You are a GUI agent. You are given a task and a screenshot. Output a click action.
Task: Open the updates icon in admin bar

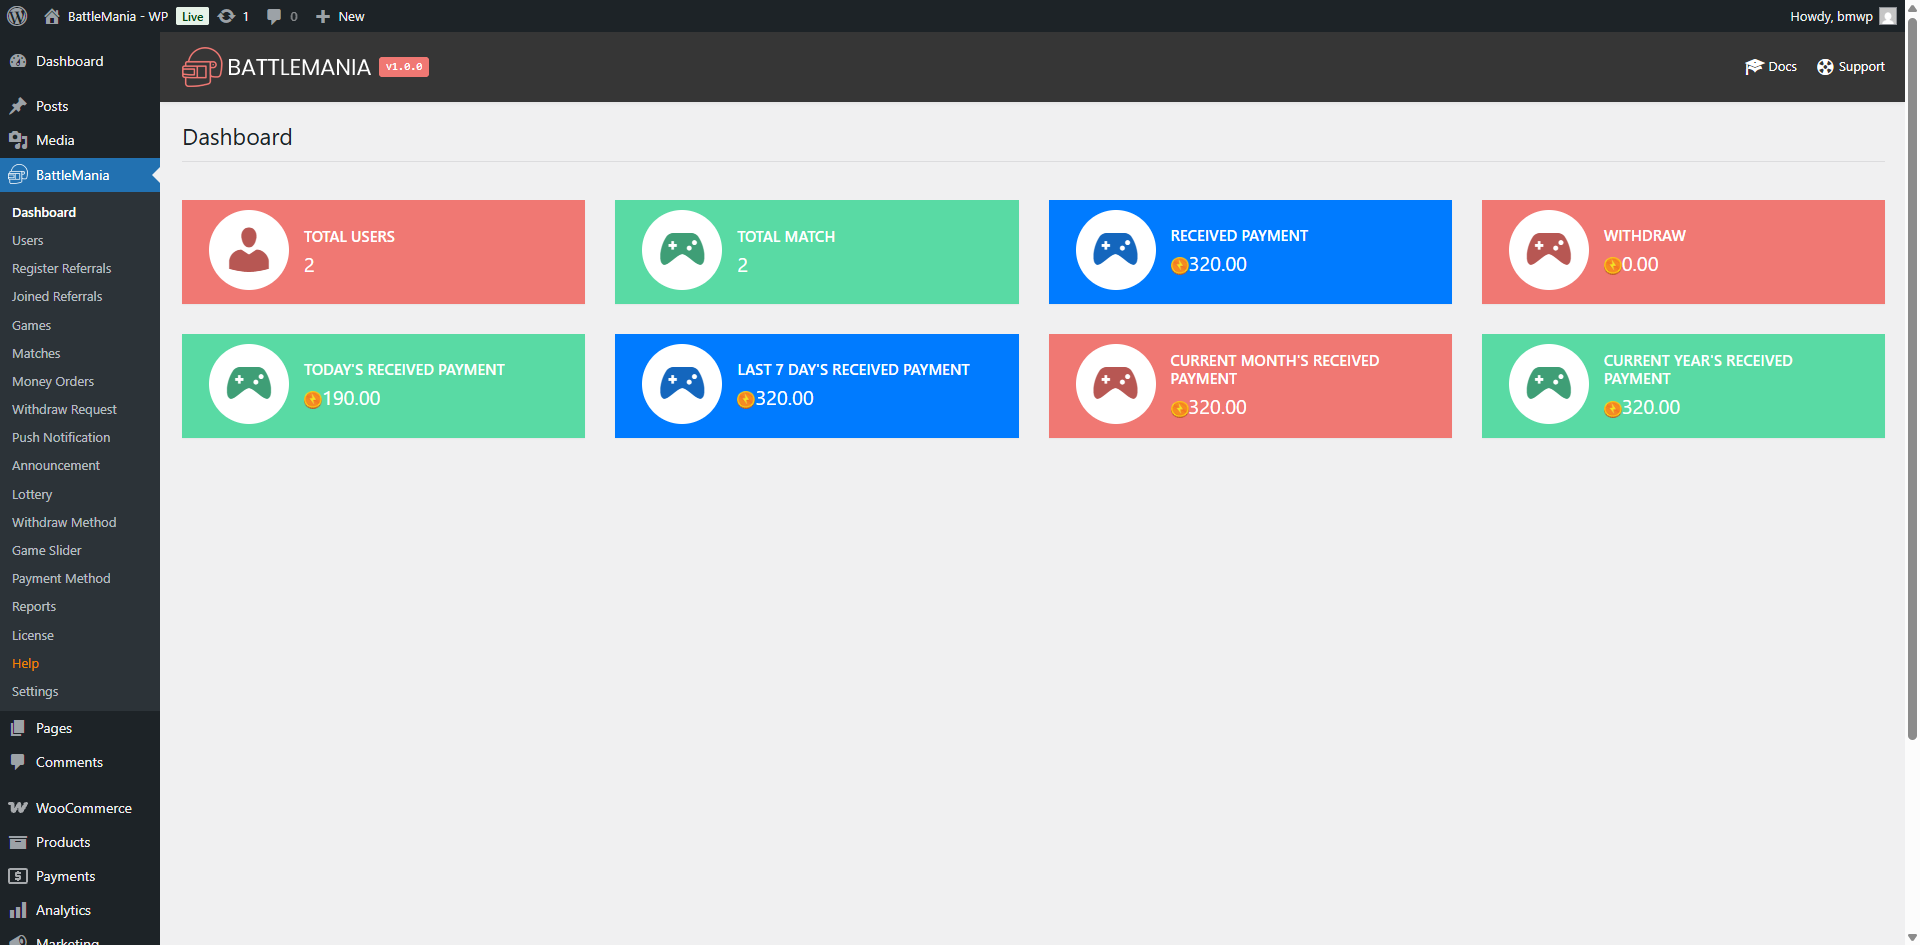point(227,16)
